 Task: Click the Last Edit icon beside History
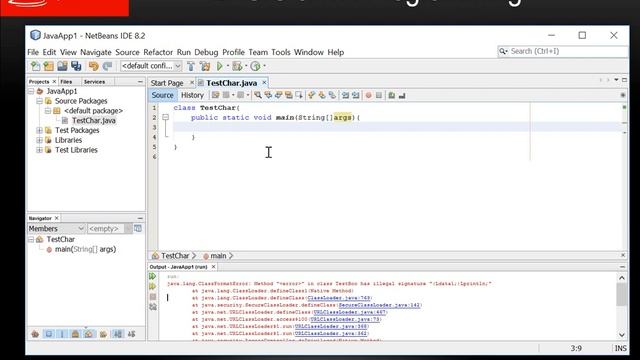point(216,95)
